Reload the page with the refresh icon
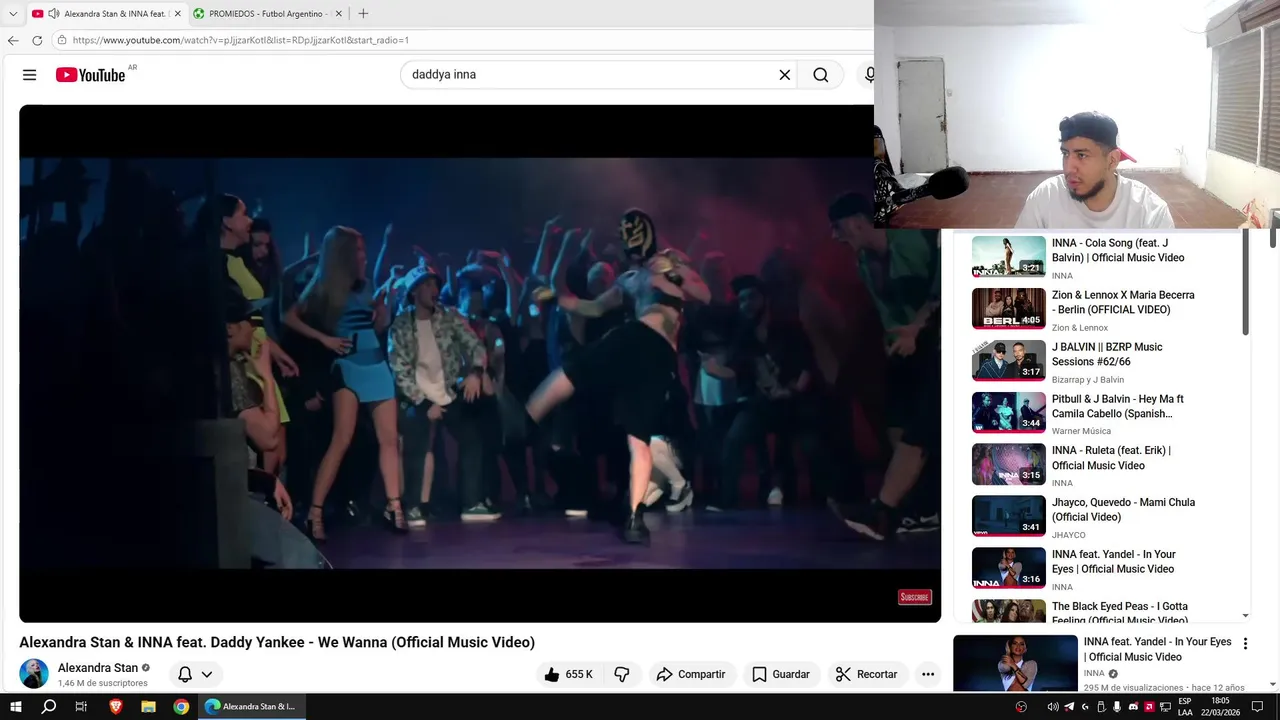Viewport: 1280px width, 720px height. tap(37, 40)
